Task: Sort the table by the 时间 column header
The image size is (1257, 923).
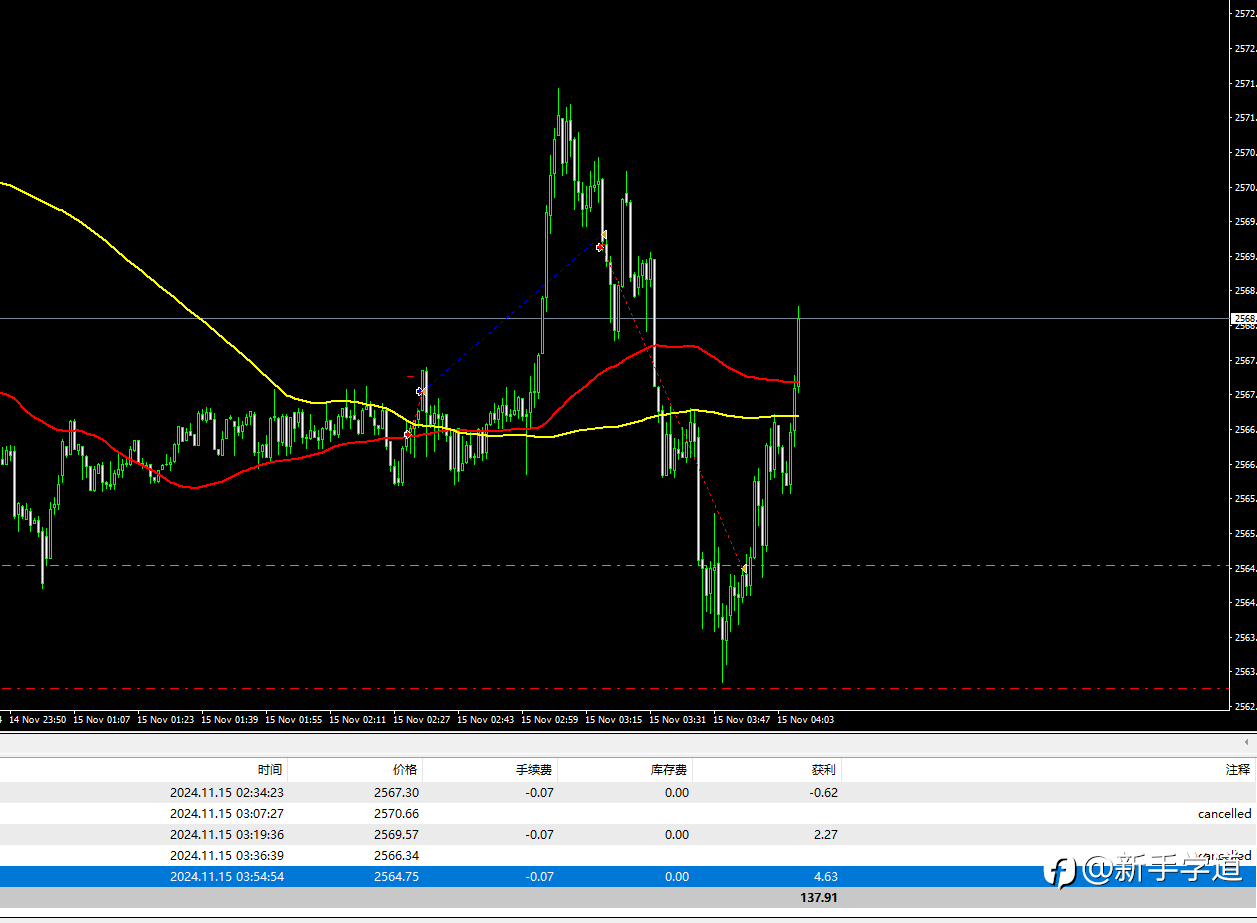Action: tap(269, 770)
